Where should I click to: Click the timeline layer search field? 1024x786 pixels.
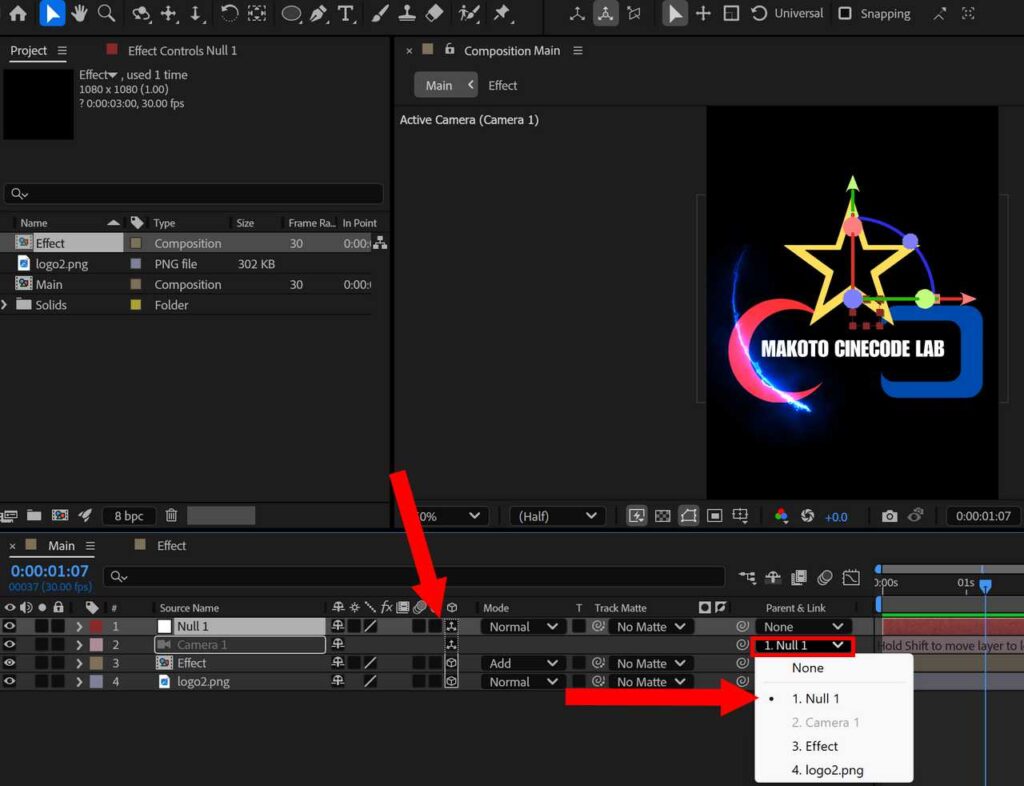[414, 576]
